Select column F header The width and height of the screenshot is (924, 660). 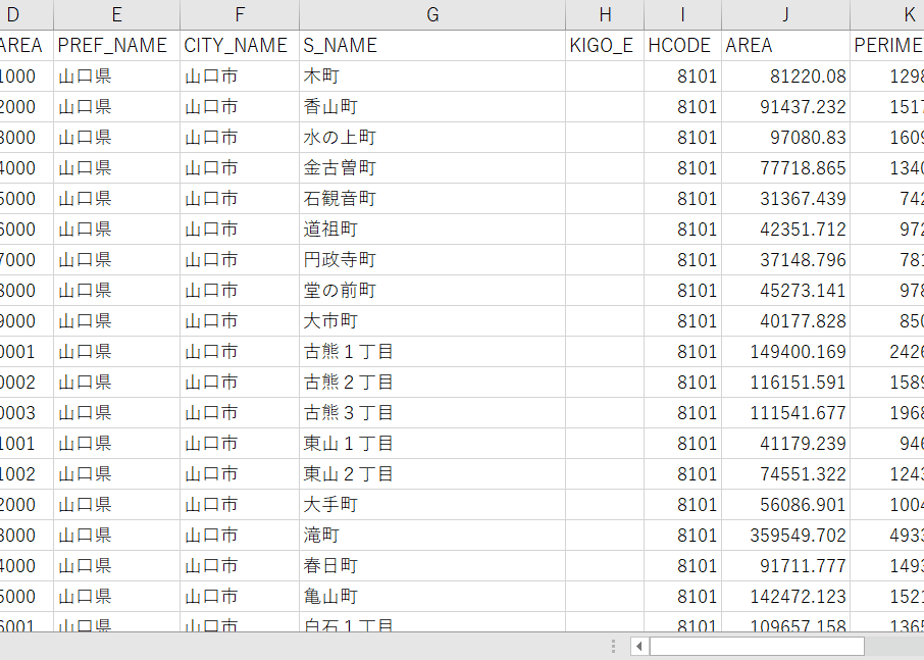(240, 15)
